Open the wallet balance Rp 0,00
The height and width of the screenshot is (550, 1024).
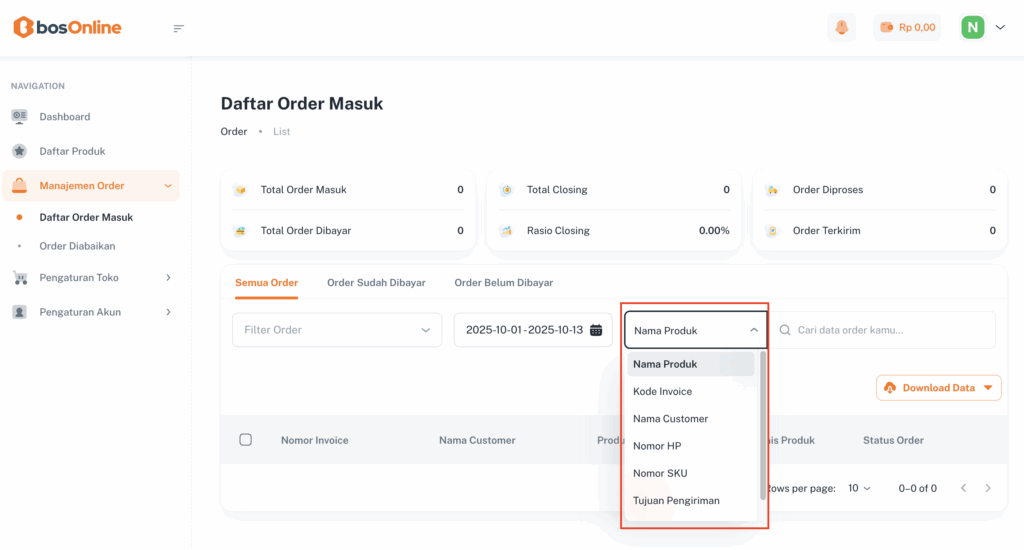tap(907, 28)
